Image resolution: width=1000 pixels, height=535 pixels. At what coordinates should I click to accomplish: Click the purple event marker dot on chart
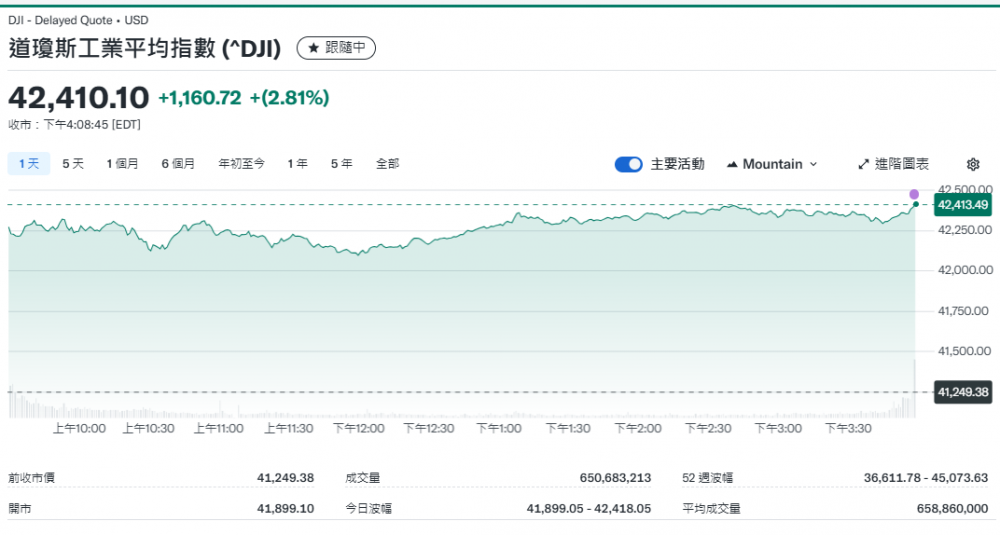click(x=914, y=194)
